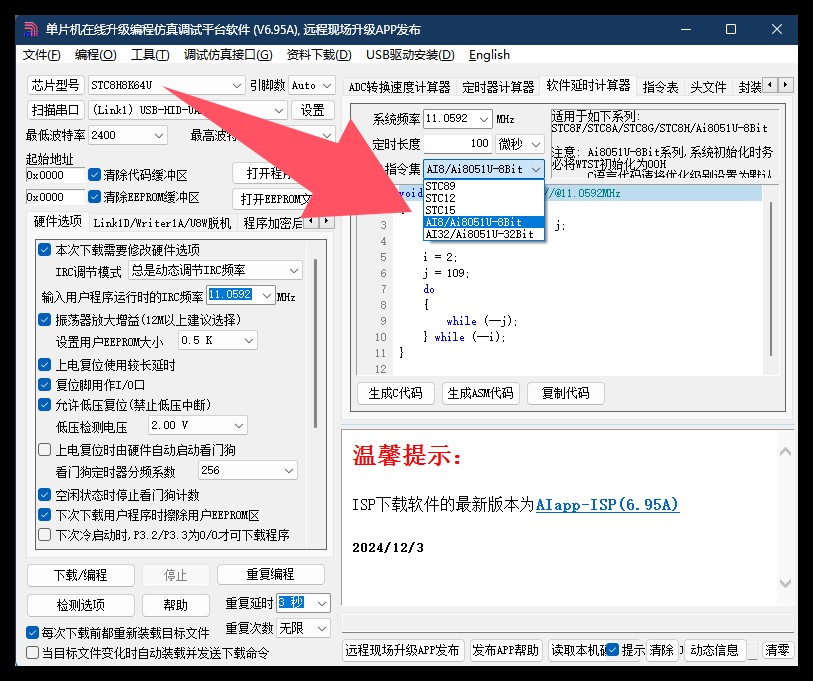Open the 工具(T) menu

pyautogui.click(x=150, y=54)
